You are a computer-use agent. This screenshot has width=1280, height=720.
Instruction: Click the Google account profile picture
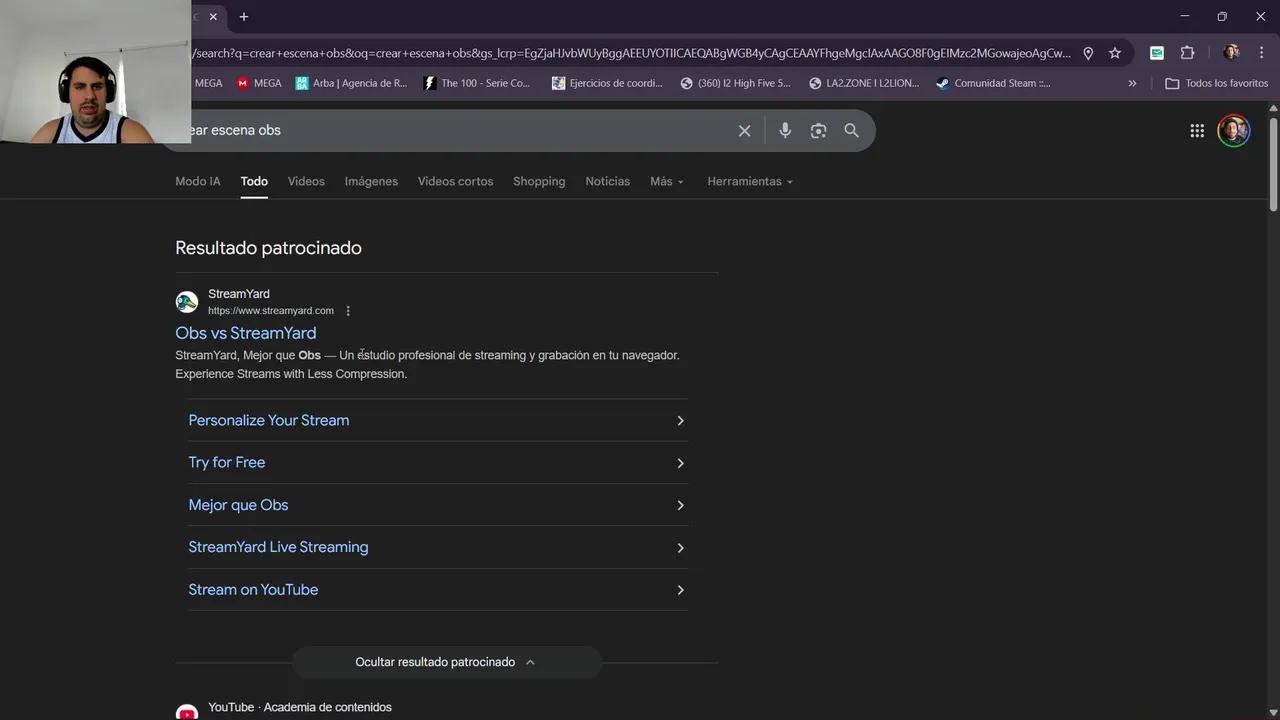coord(1233,131)
